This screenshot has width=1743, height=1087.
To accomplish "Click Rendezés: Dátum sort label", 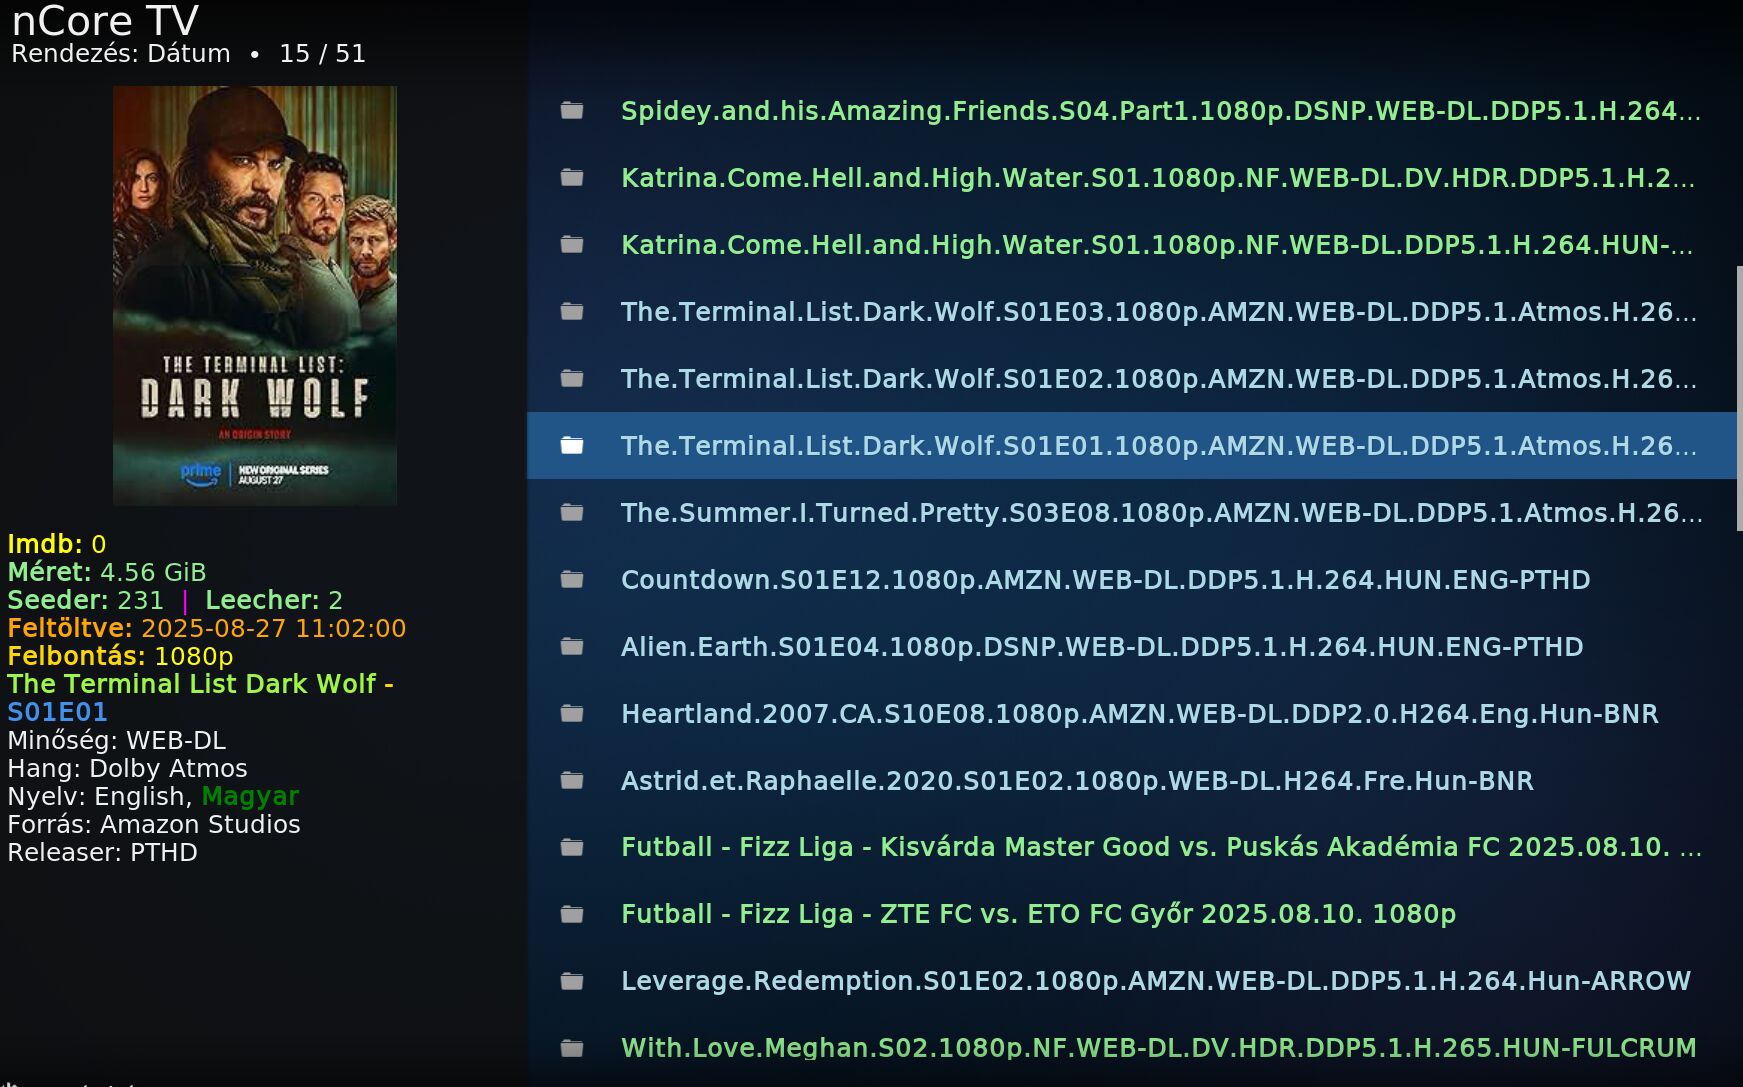I will pyautogui.click(x=121, y=54).
